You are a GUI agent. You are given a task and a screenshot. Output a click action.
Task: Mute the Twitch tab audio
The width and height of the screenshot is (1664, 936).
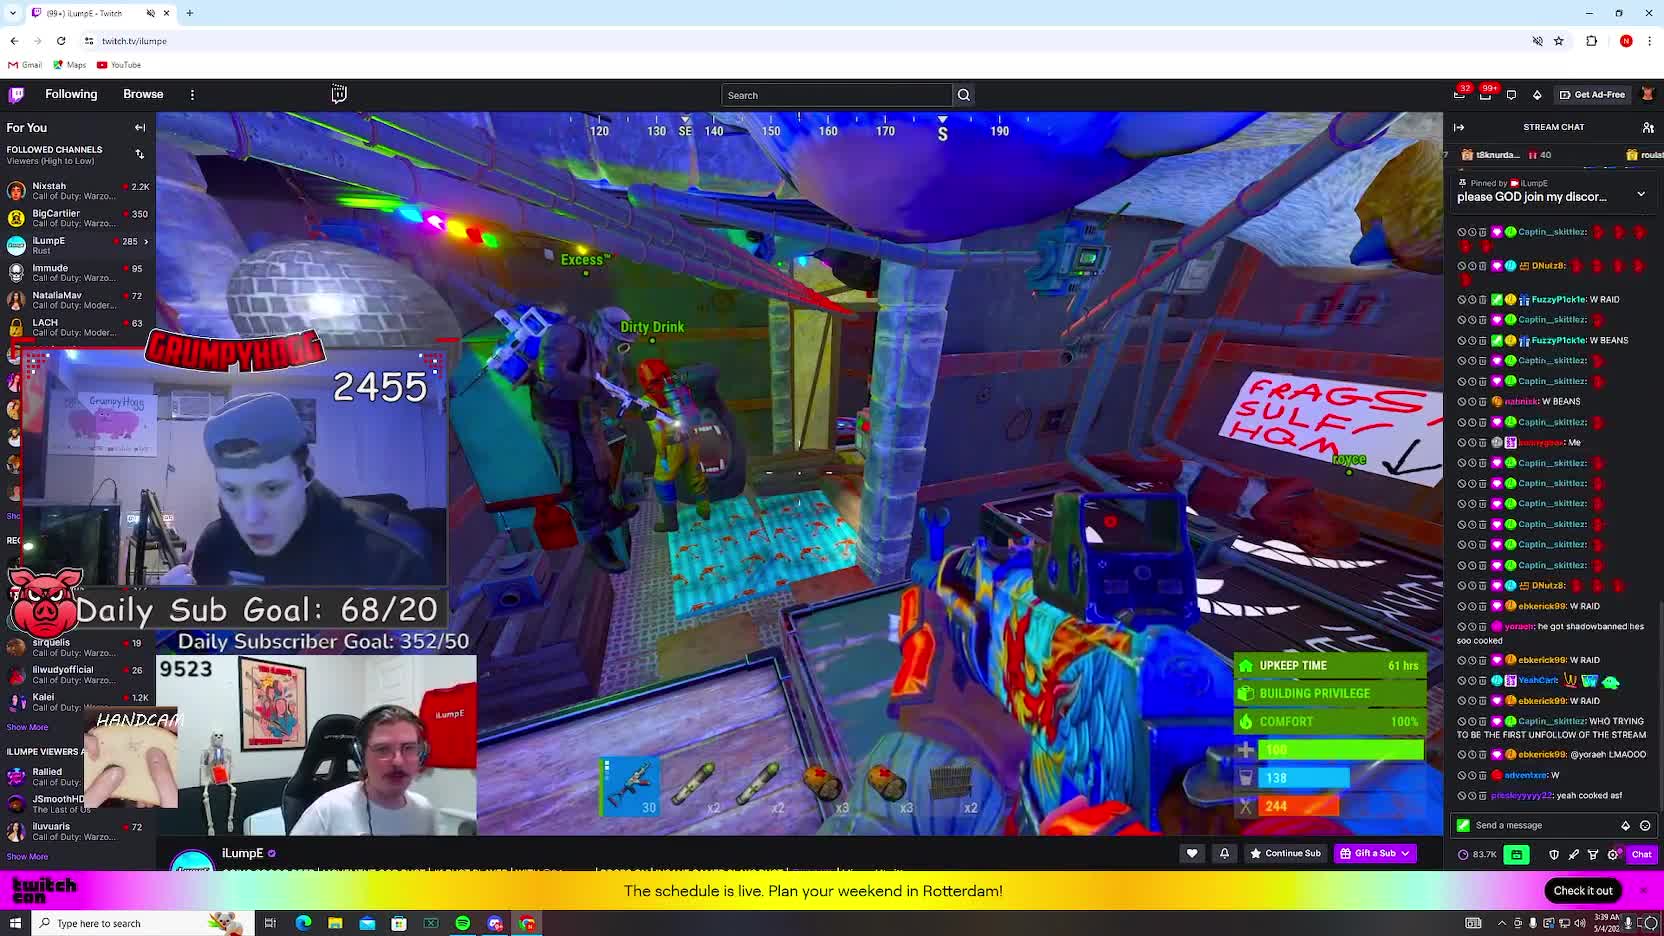coord(150,13)
